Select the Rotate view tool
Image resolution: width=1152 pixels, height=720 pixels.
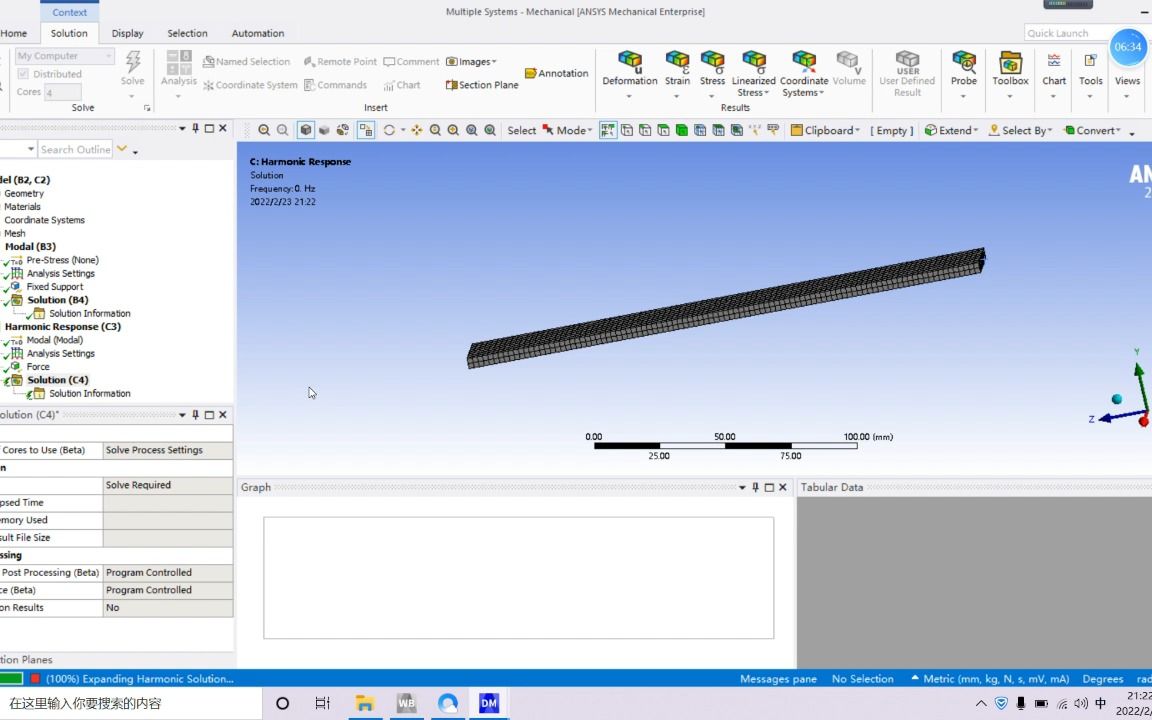tap(388, 130)
